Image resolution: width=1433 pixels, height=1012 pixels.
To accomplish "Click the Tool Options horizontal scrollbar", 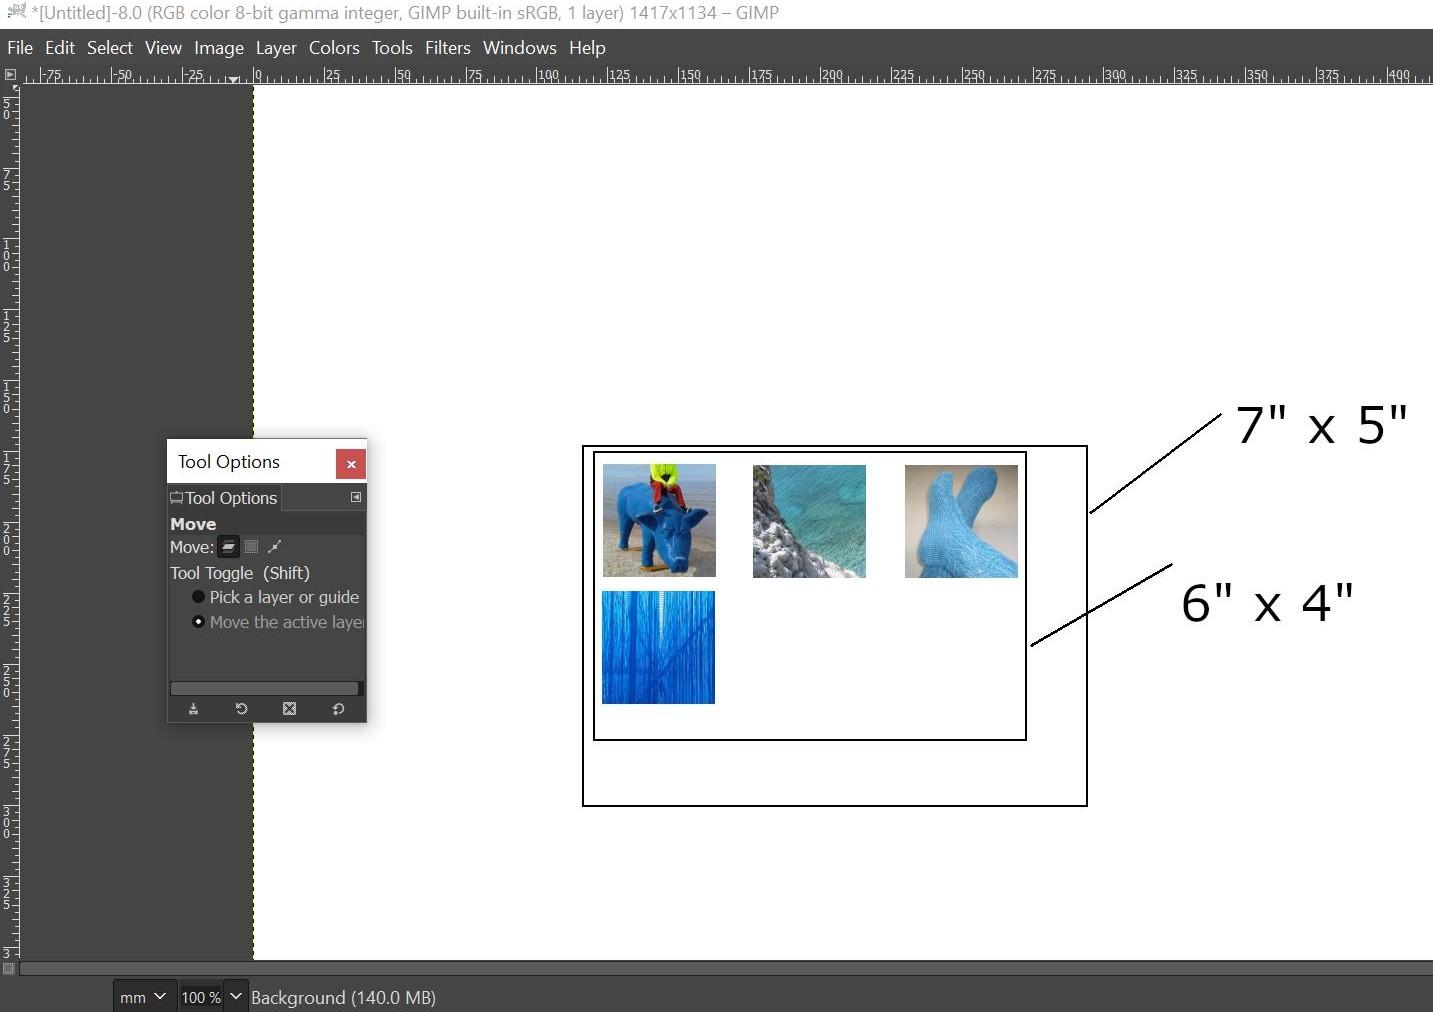I will pyautogui.click(x=265, y=688).
